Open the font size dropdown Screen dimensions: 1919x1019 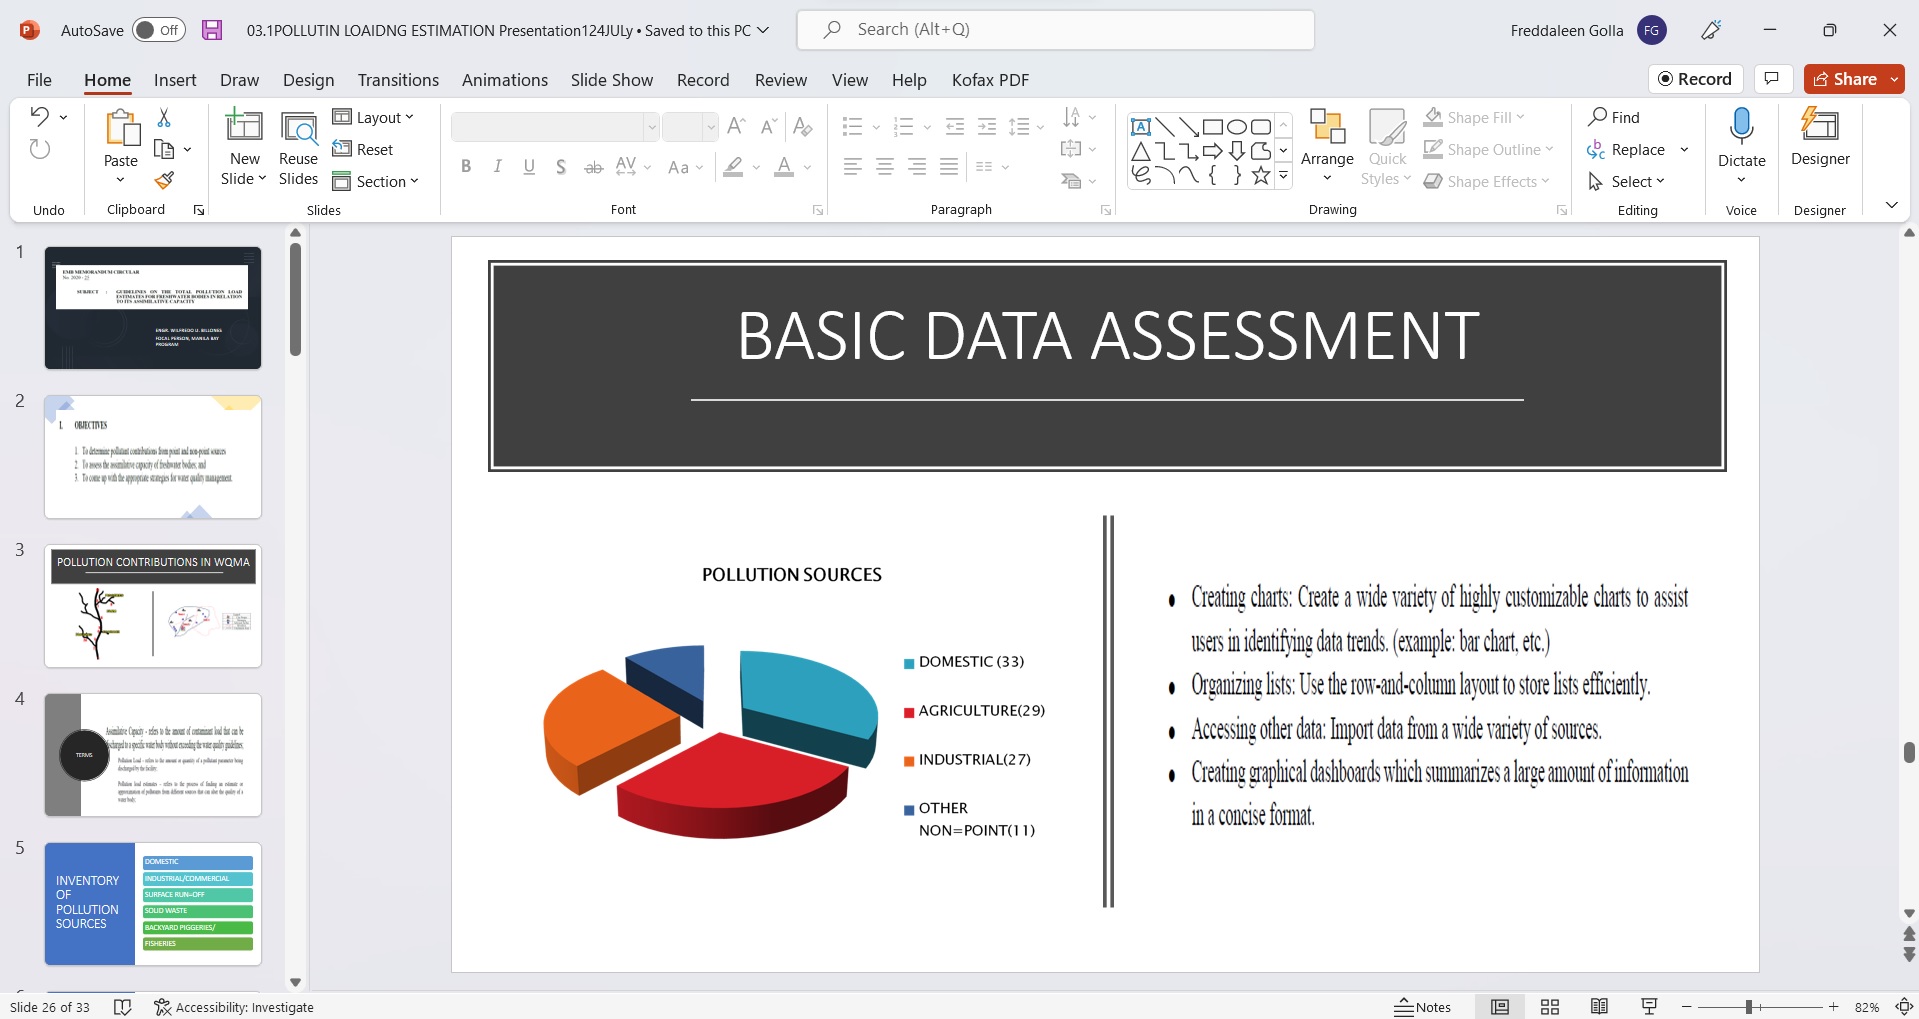(710, 126)
